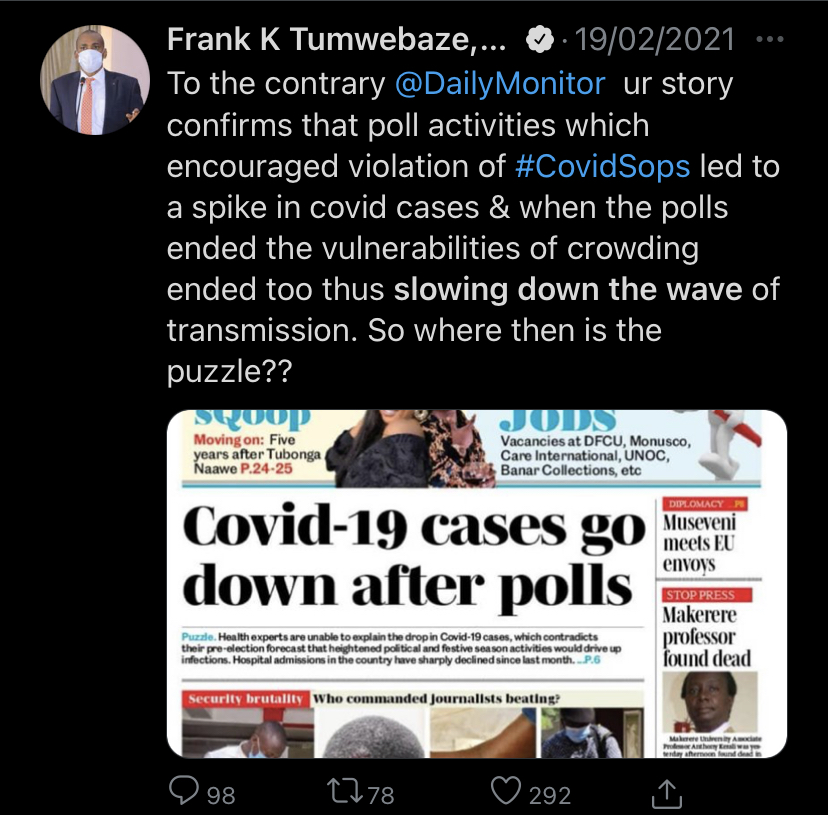Image resolution: width=828 pixels, height=815 pixels.
Task: Click the verified badge beside the name
Action: pyautogui.click(x=539, y=40)
